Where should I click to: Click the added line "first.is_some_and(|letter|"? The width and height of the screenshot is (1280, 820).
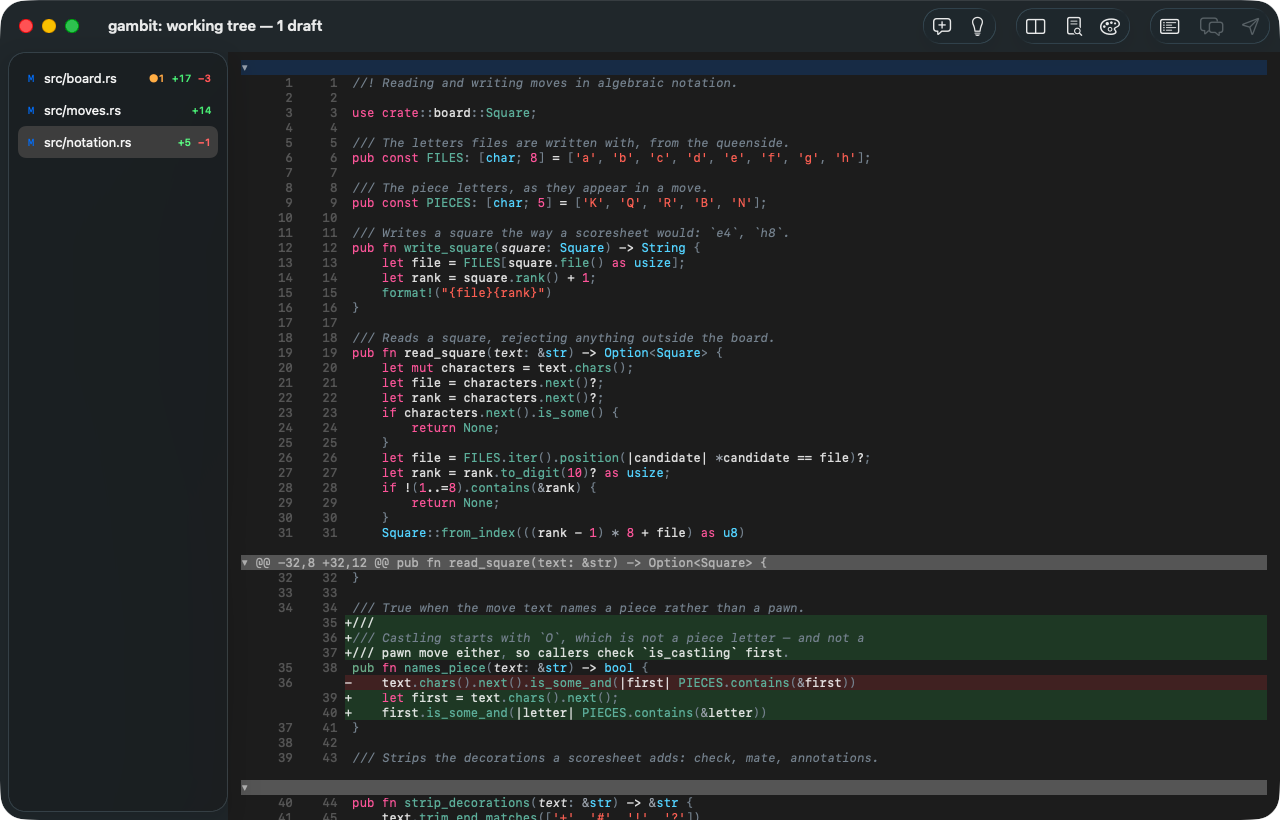pyautogui.click(x=574, y=713)
